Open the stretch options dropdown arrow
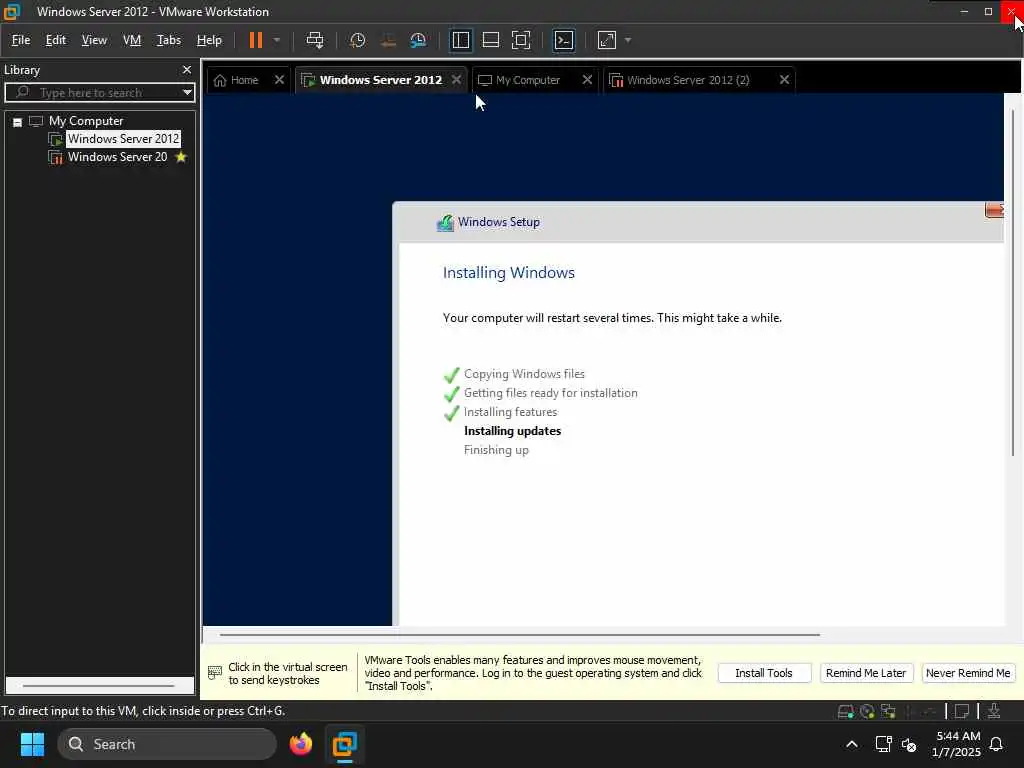This screenshot has width=1024, height=768. click(628, 40)
